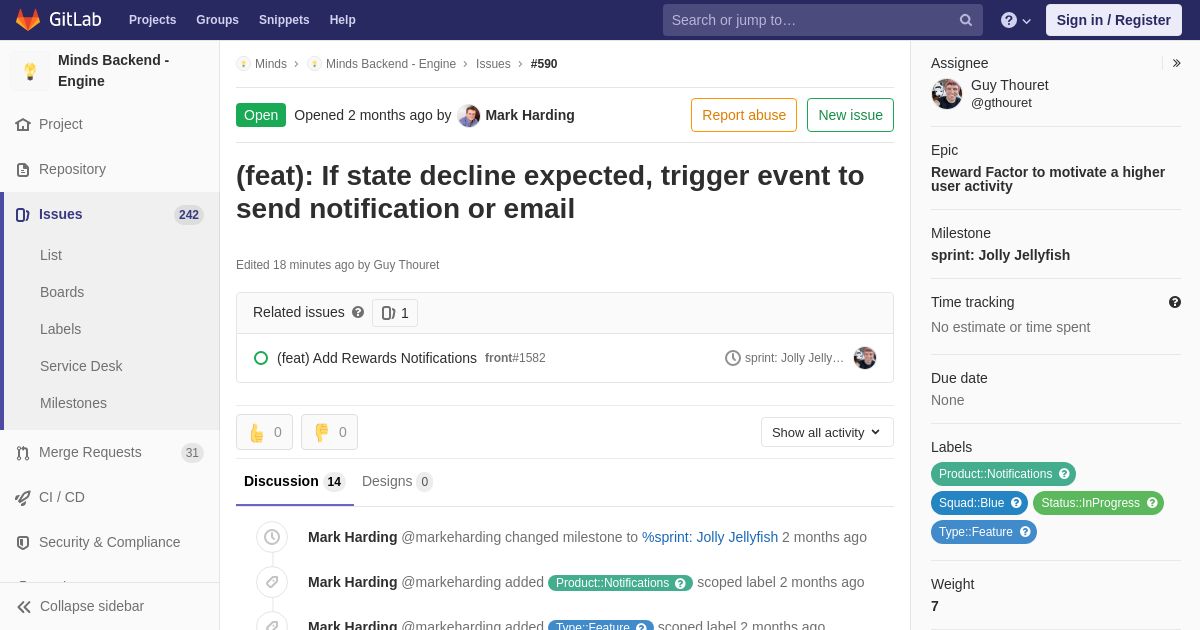Click the Issues sidebar icon
The height and width of the screenshot is (630, 1200).
pyautogui.click(x=23, y=215)
